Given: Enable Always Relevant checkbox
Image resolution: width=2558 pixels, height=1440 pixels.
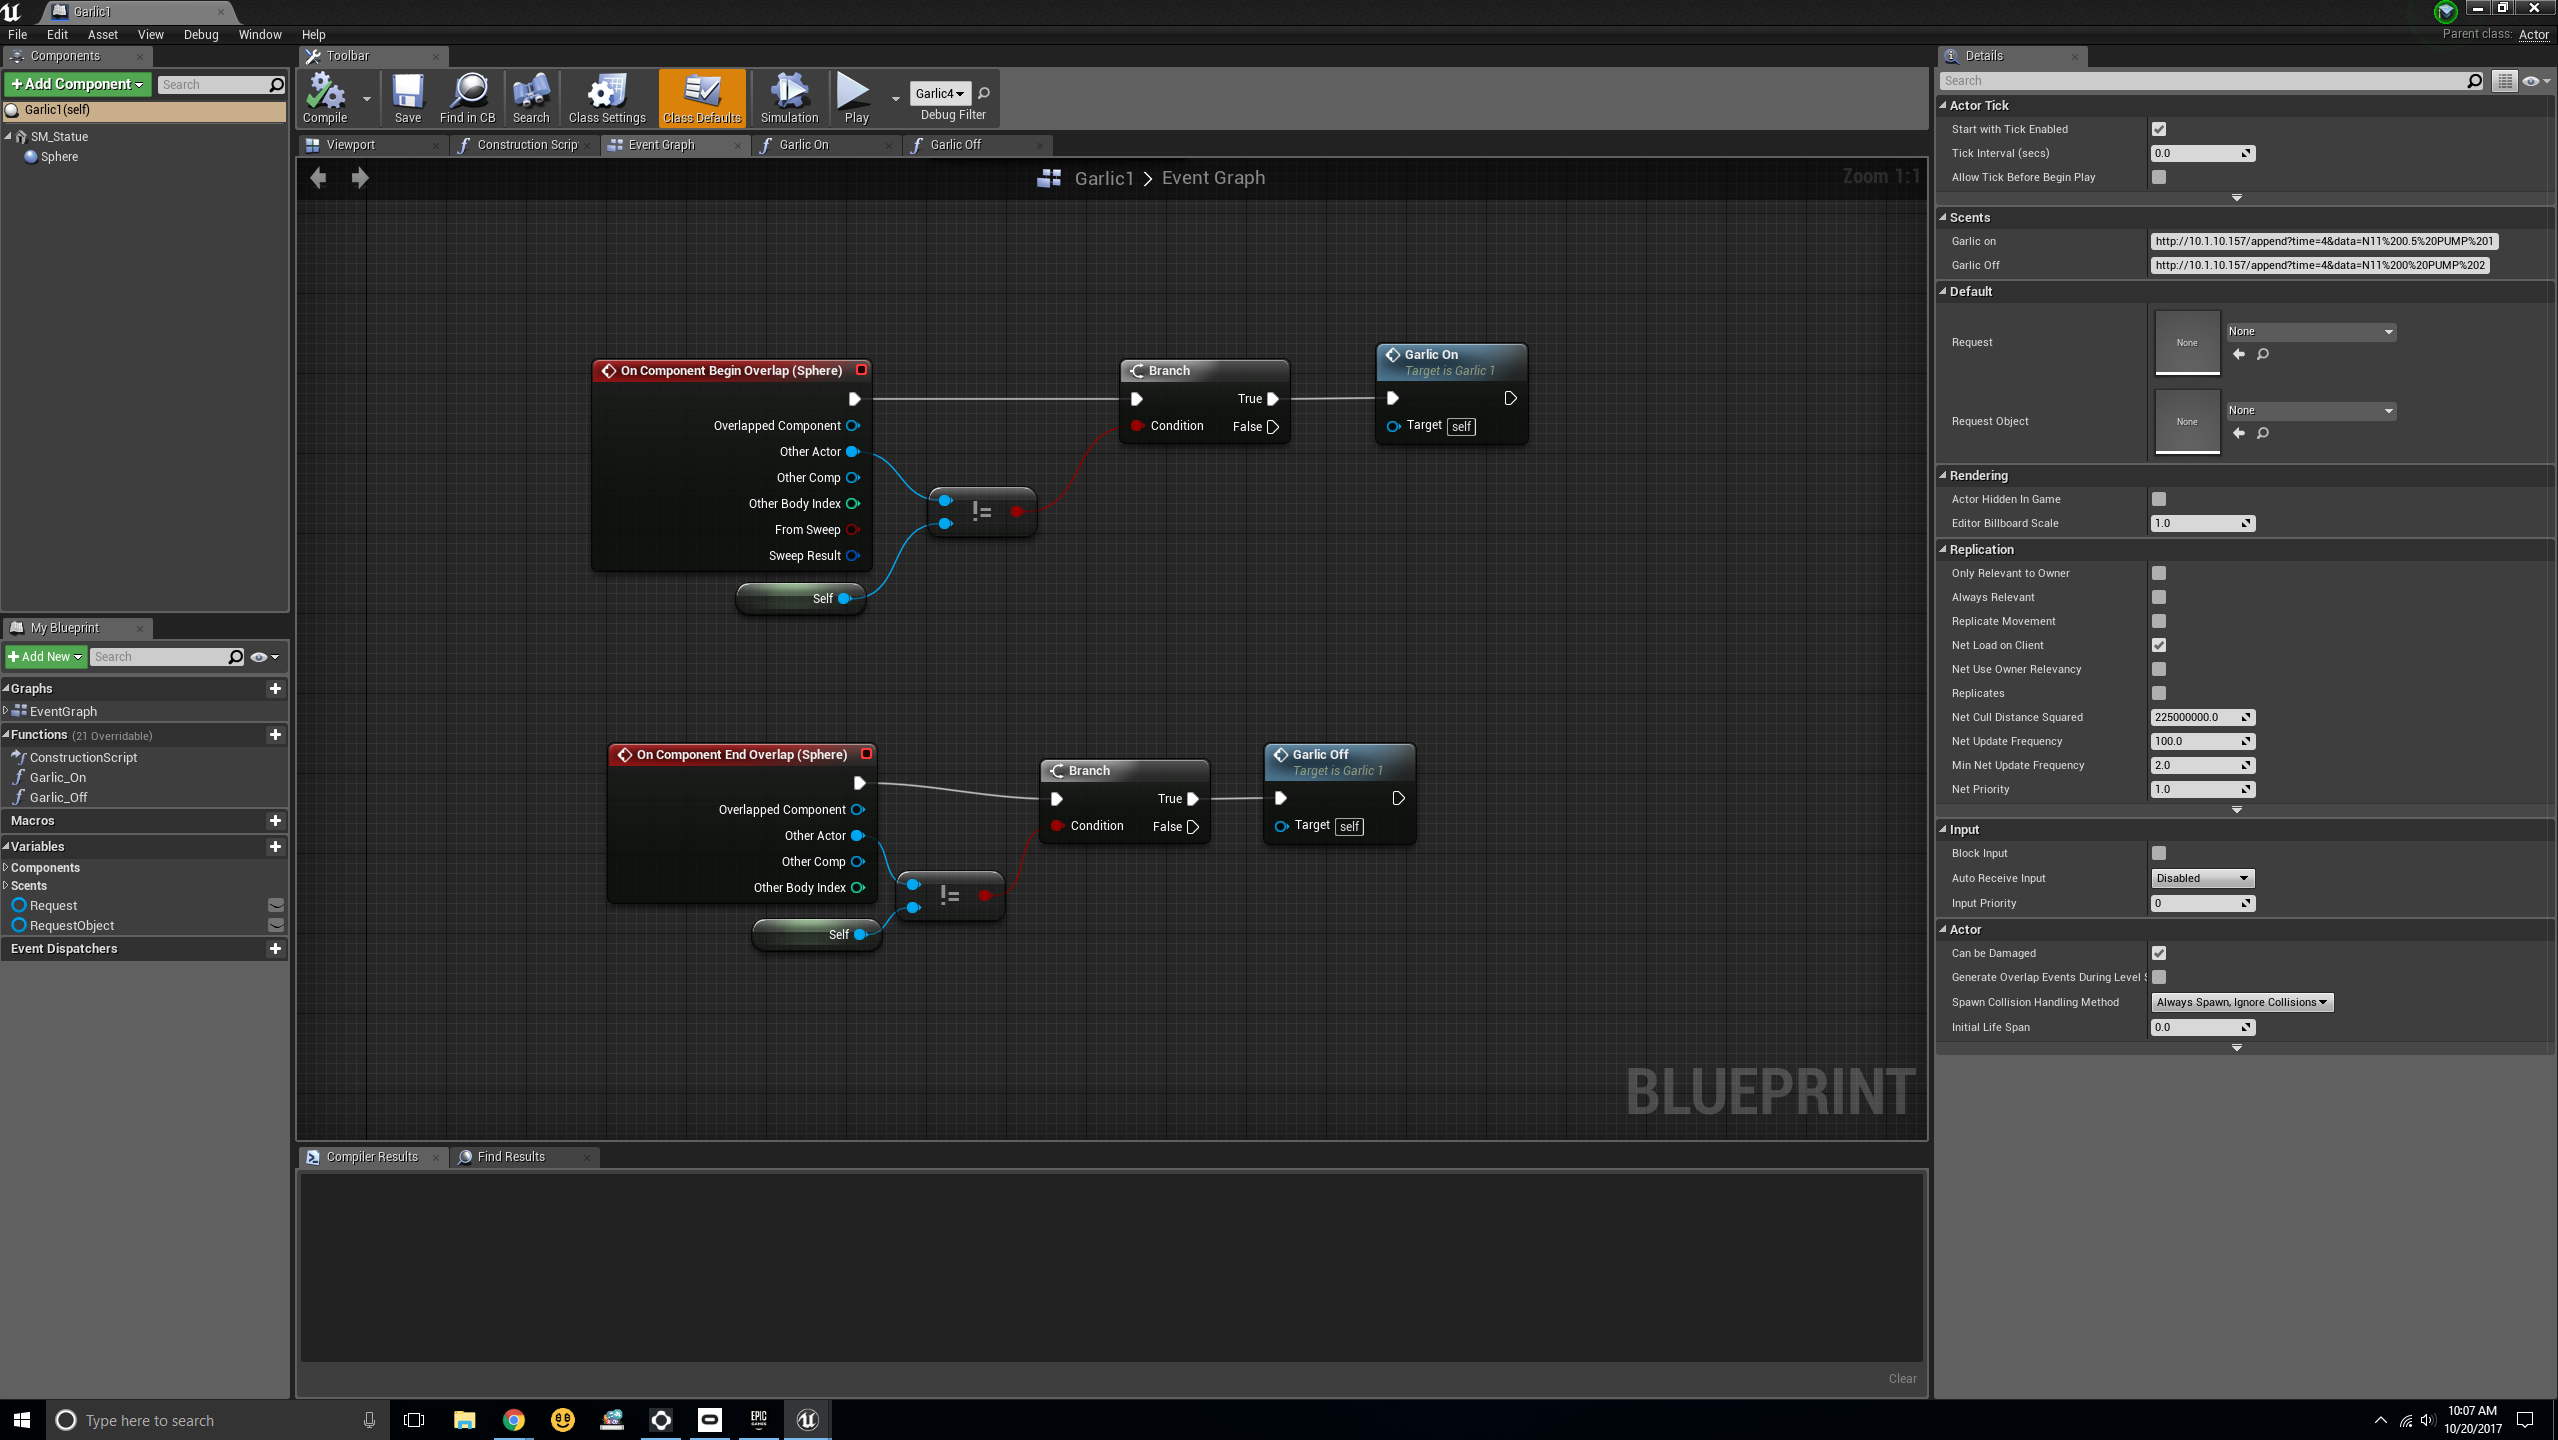Looking at the screenshot, I should pos(2159,597).
